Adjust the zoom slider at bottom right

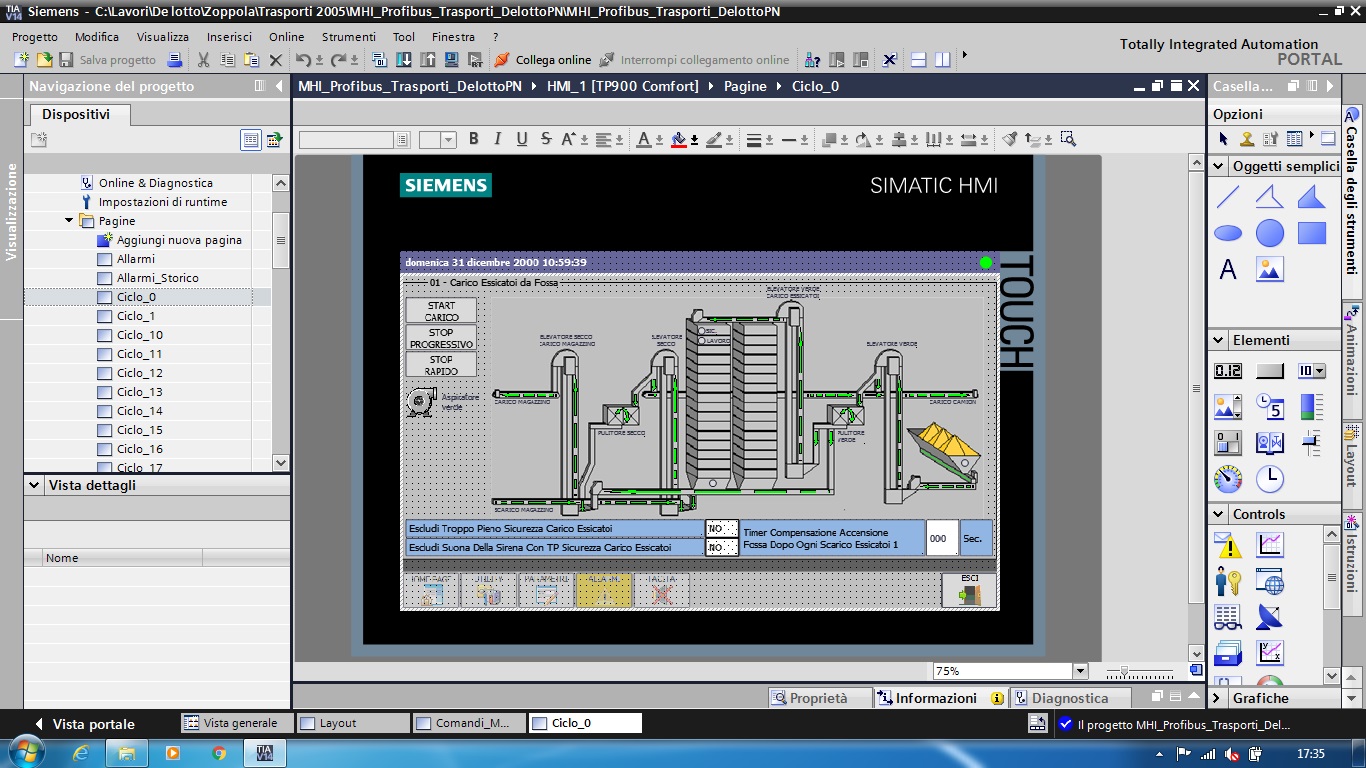[x=1125, y=671]
